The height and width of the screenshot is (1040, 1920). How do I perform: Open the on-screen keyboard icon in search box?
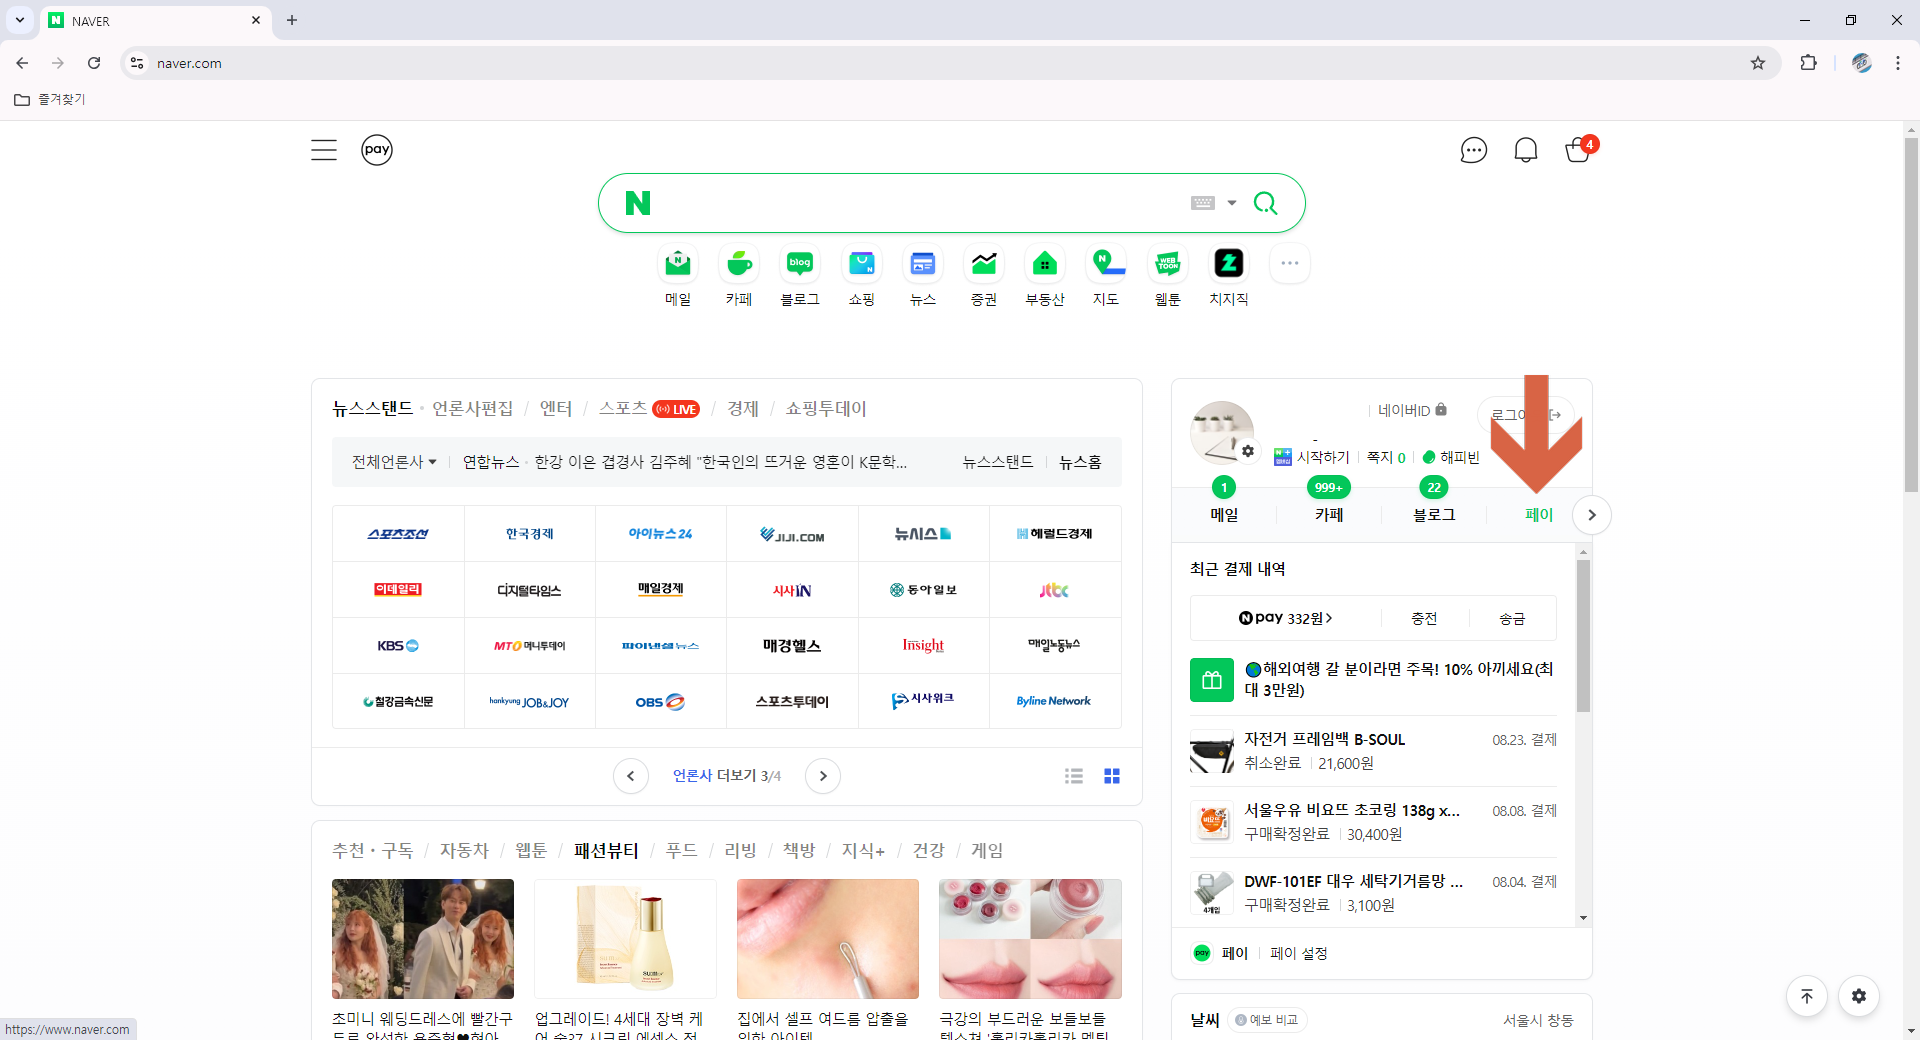tap(1203, 203)
